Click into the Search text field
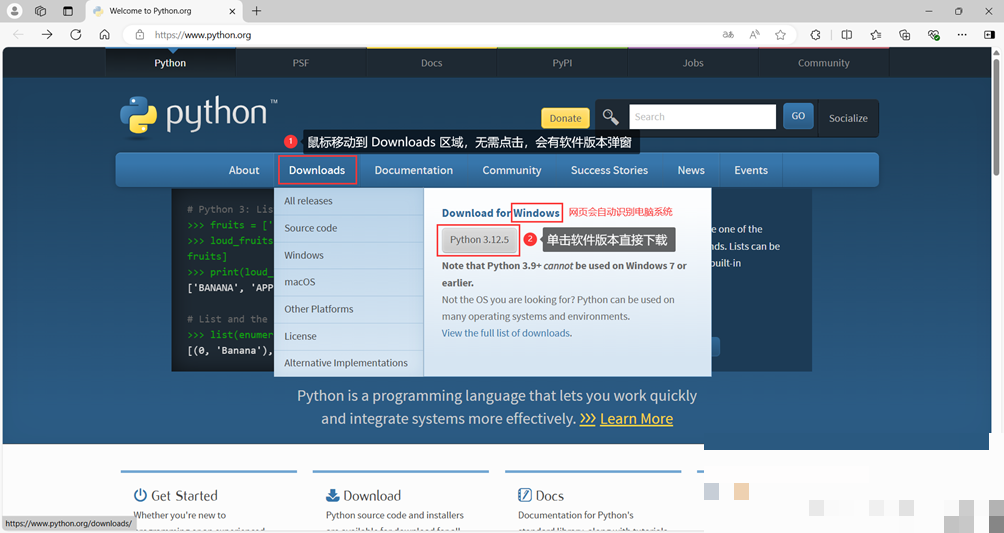Image resolution: width=1004 pixels, height=533 pixels. pos(702,117)
